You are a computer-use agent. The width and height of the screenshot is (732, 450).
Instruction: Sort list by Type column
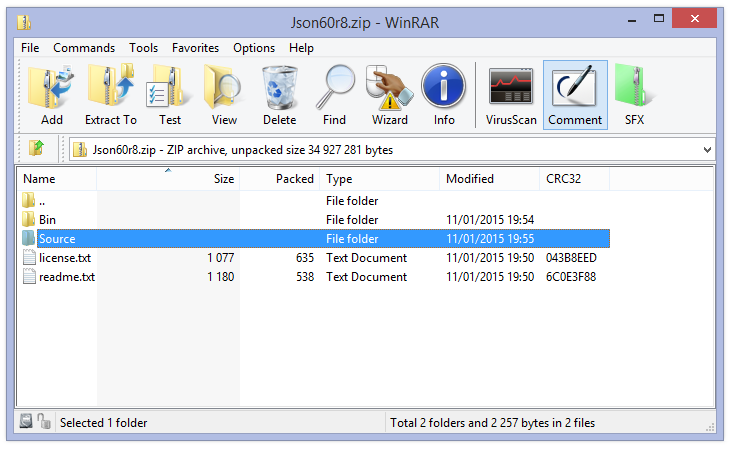[380, 179]
